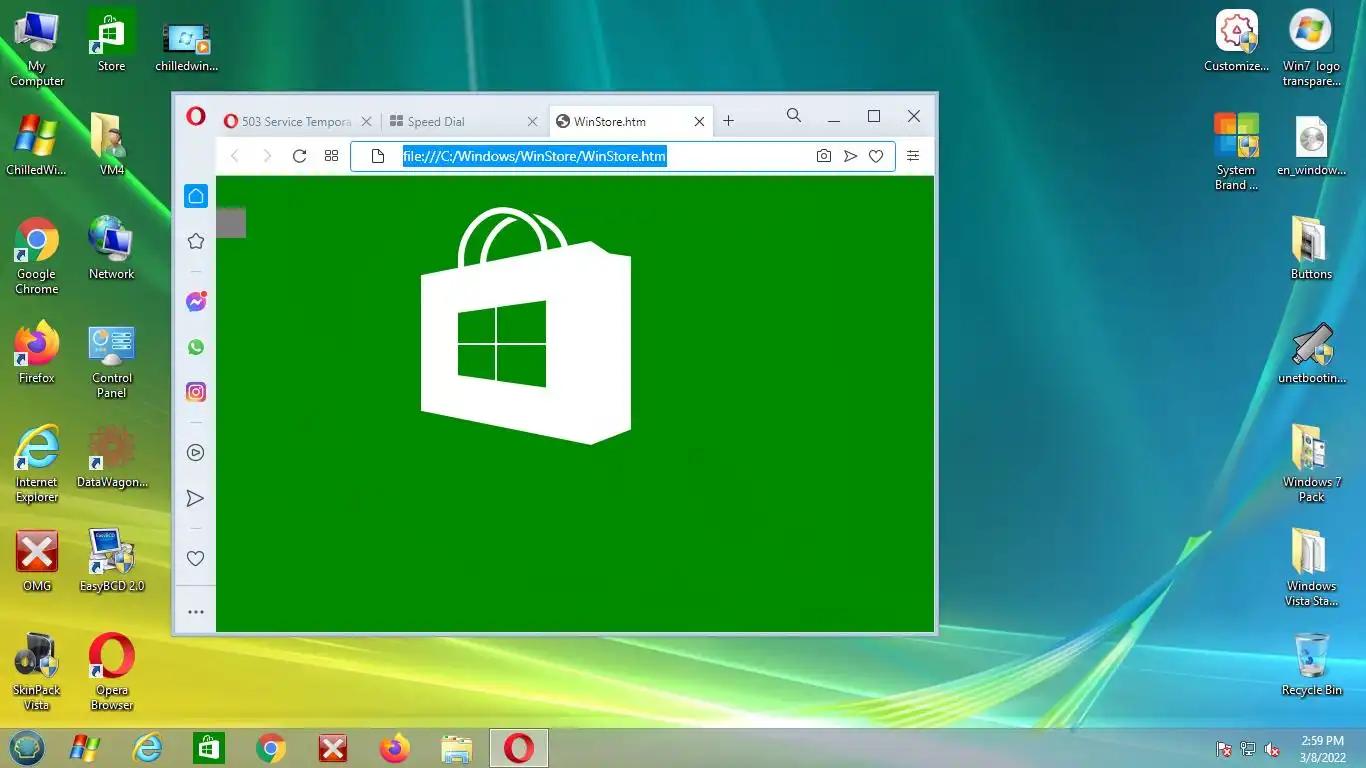Image resolution: width=1366 pixels, height=768 pixels.
Task: Select the Google Chrome desktop shortcut
Action: pyautogui.click(x=37, y=256)
